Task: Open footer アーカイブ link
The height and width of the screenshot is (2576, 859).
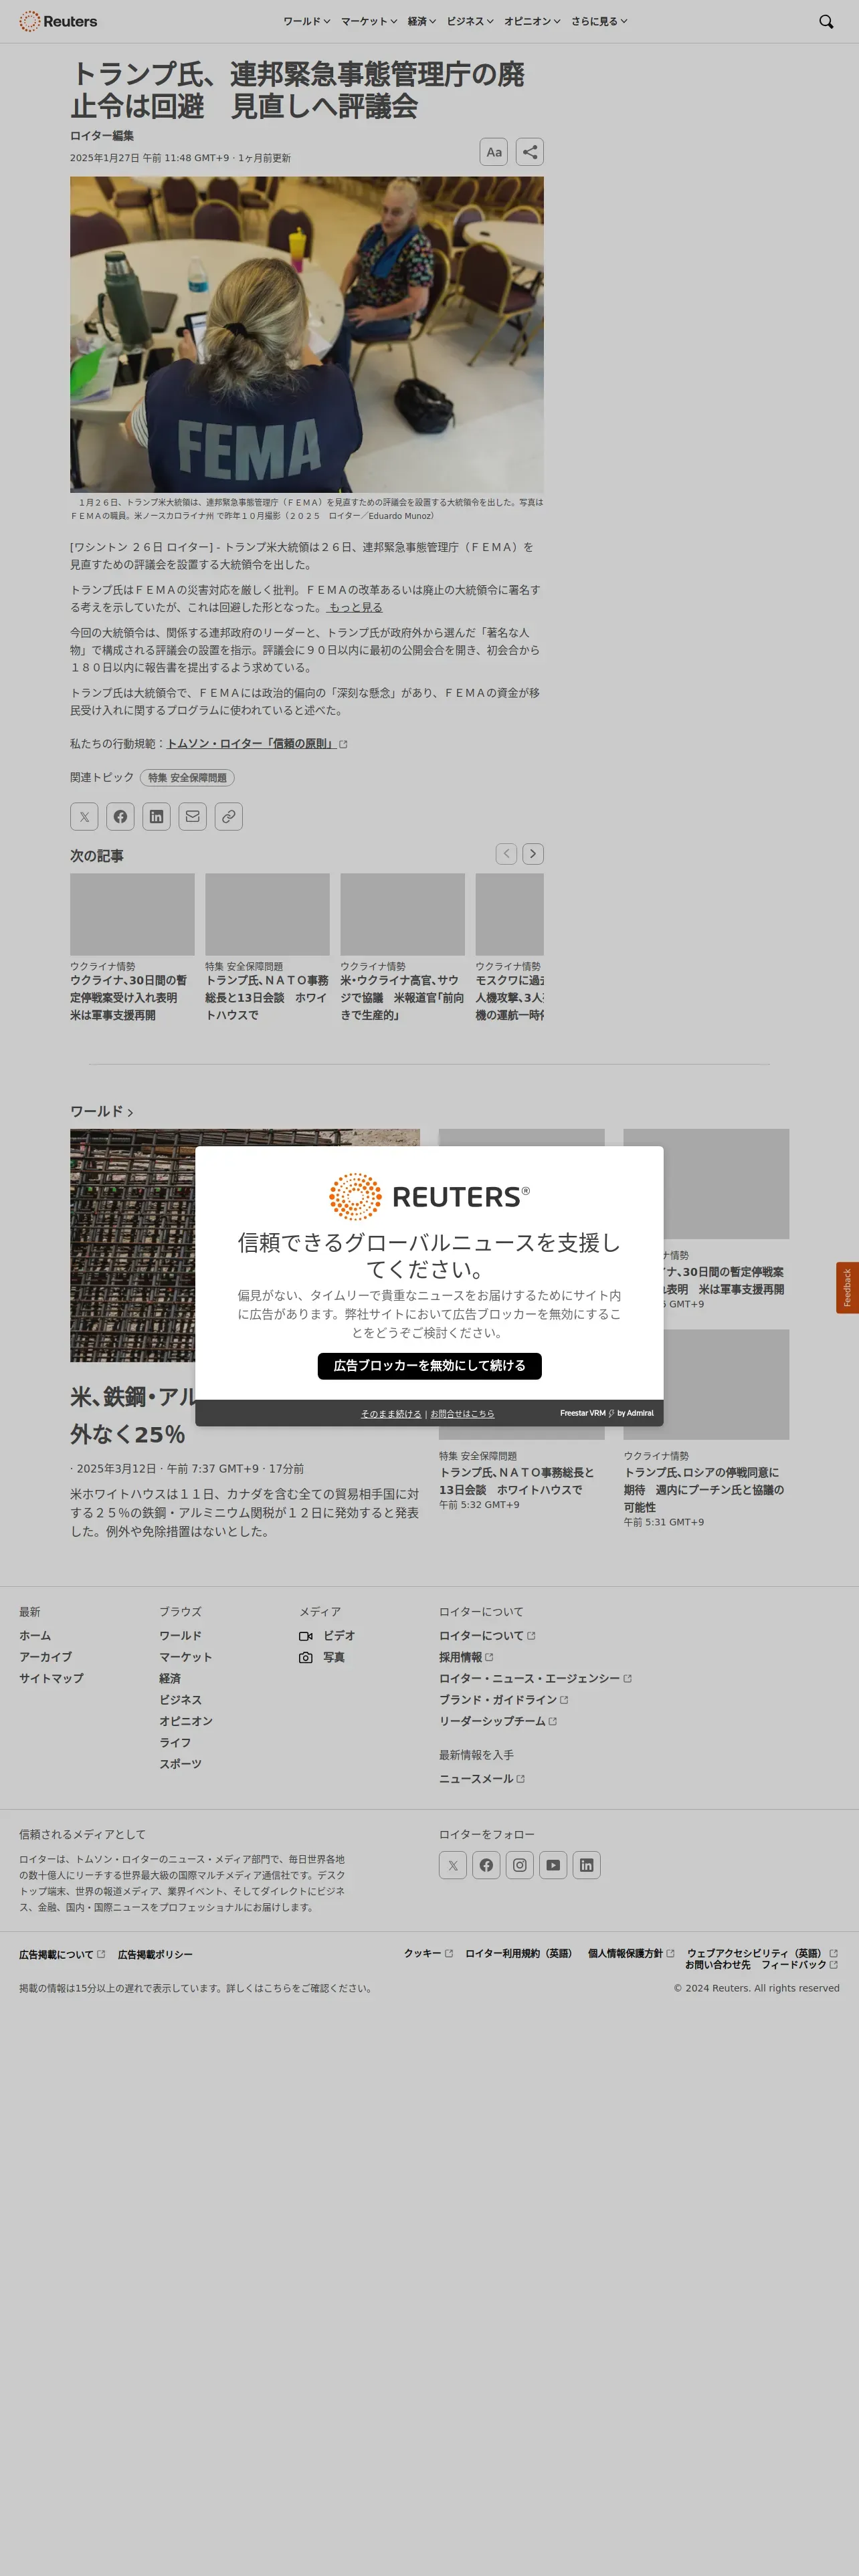Action: click(x=45, y=1657)
